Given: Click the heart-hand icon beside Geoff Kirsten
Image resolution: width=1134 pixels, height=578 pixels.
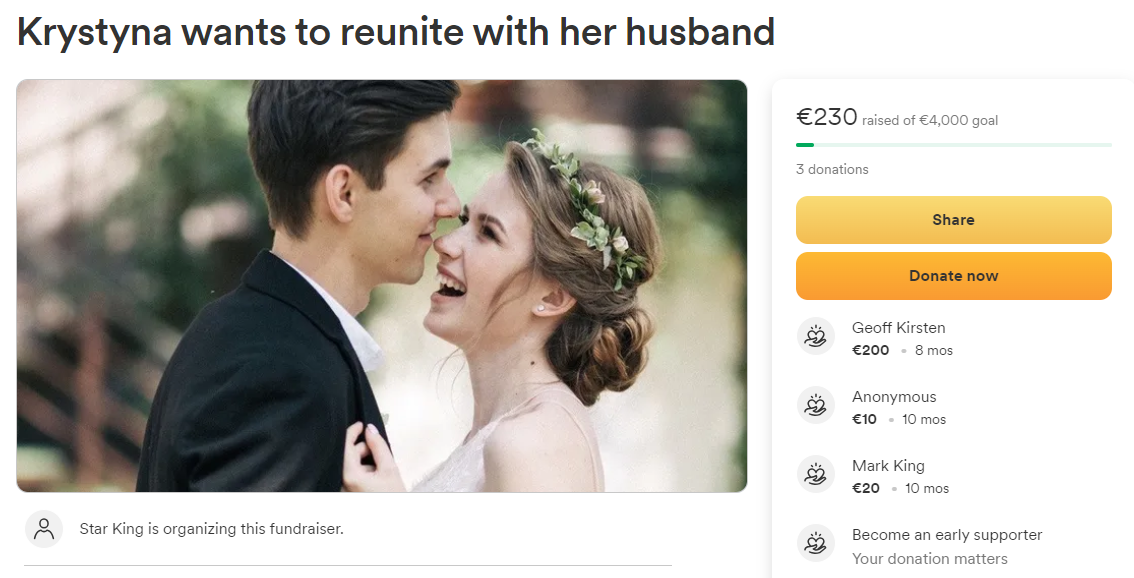Looking at the screenshot, I should (x=815, y=336).
